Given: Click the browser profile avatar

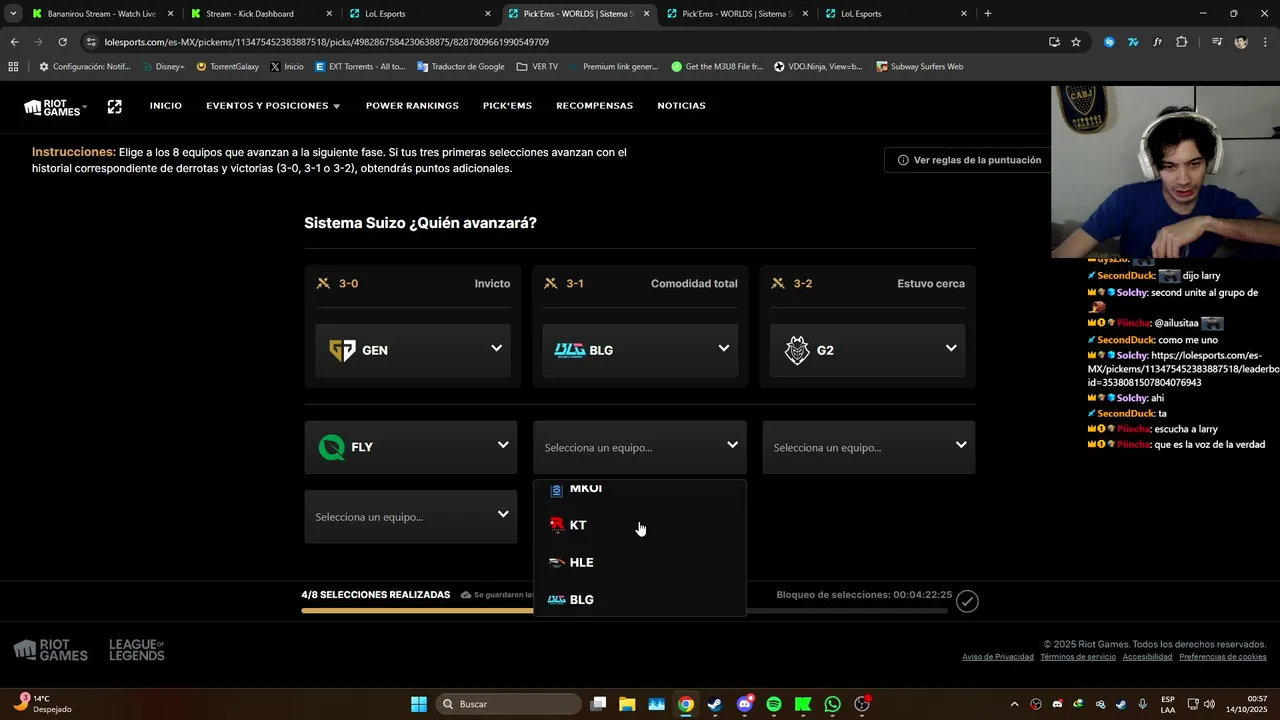Looking at the screenshot, I should (x=1241, y=42).
